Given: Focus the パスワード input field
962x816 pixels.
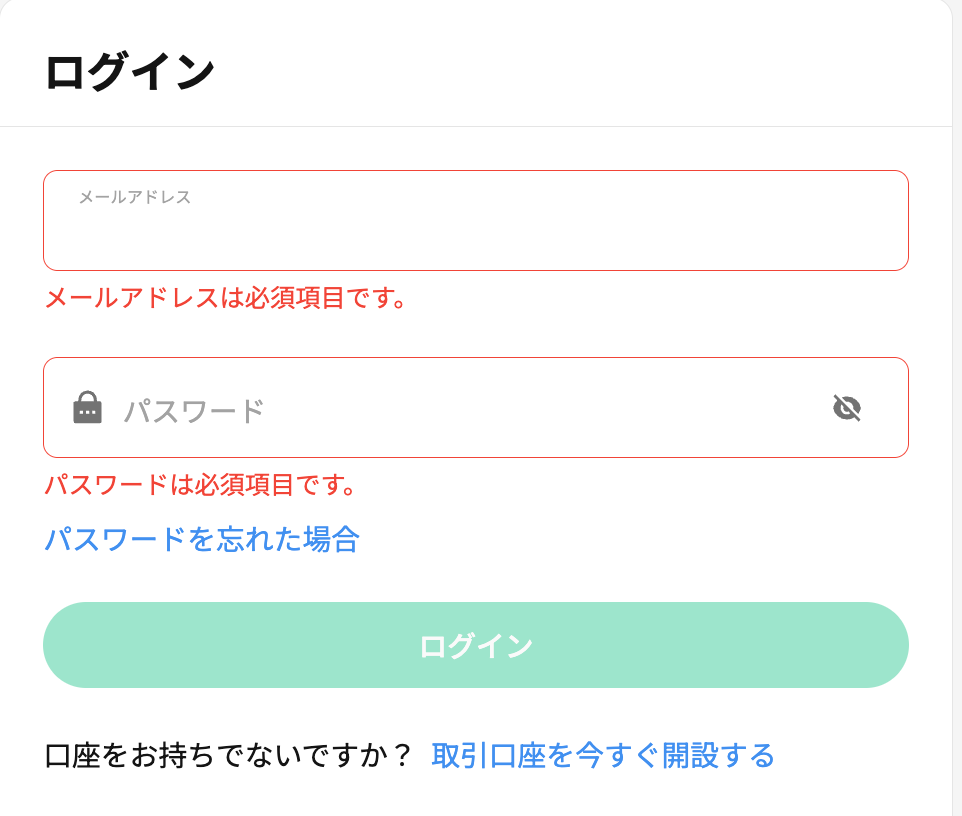Looking at the screenshot, I should (x=475, y=407).
